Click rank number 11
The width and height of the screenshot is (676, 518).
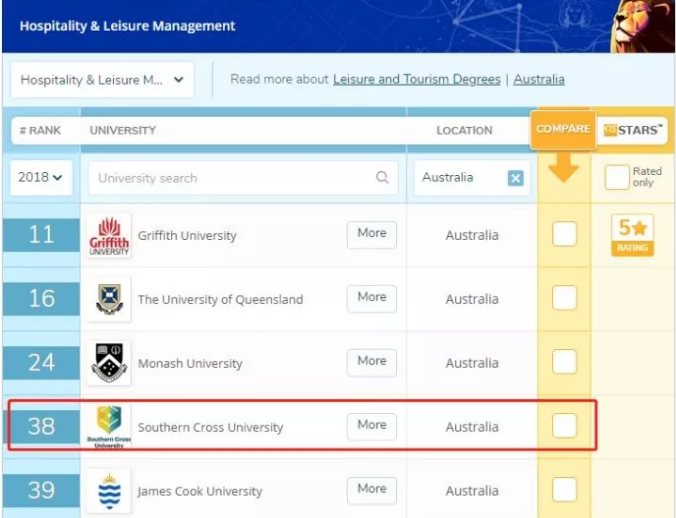coord(41,235)
